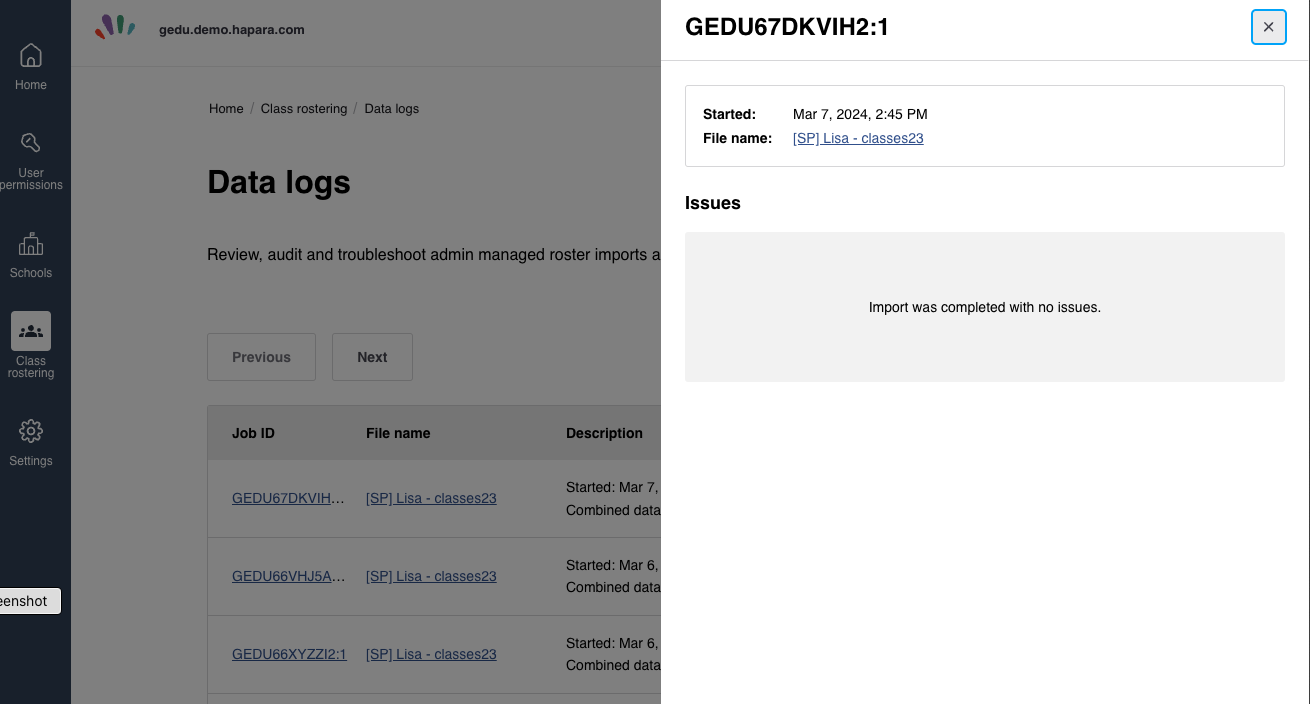
Task: Click the Previous page button
Action: [261, 357]
